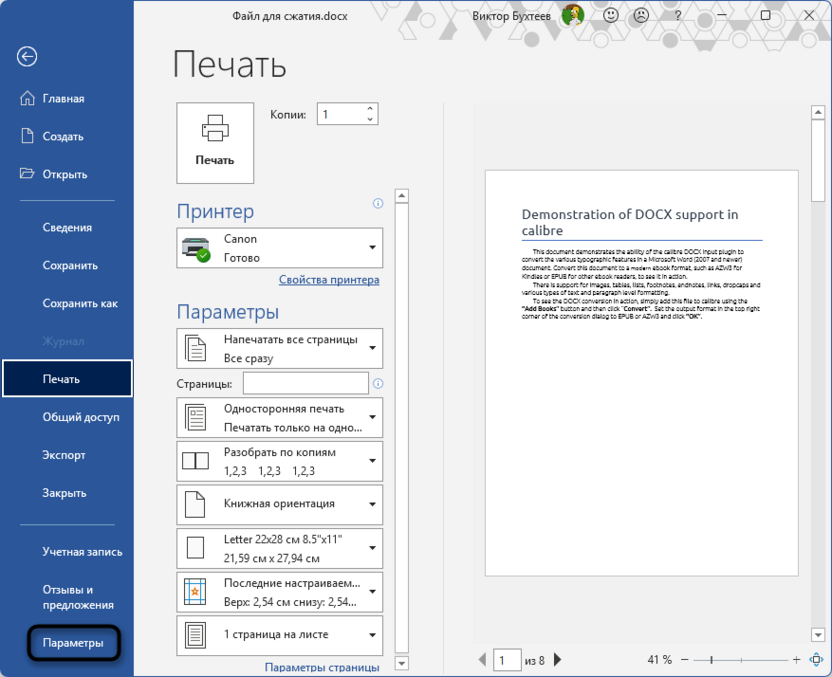This screenshot has height=677, width=832.
Task: Open Help via the question mark icon
Action: coord(678,15)
